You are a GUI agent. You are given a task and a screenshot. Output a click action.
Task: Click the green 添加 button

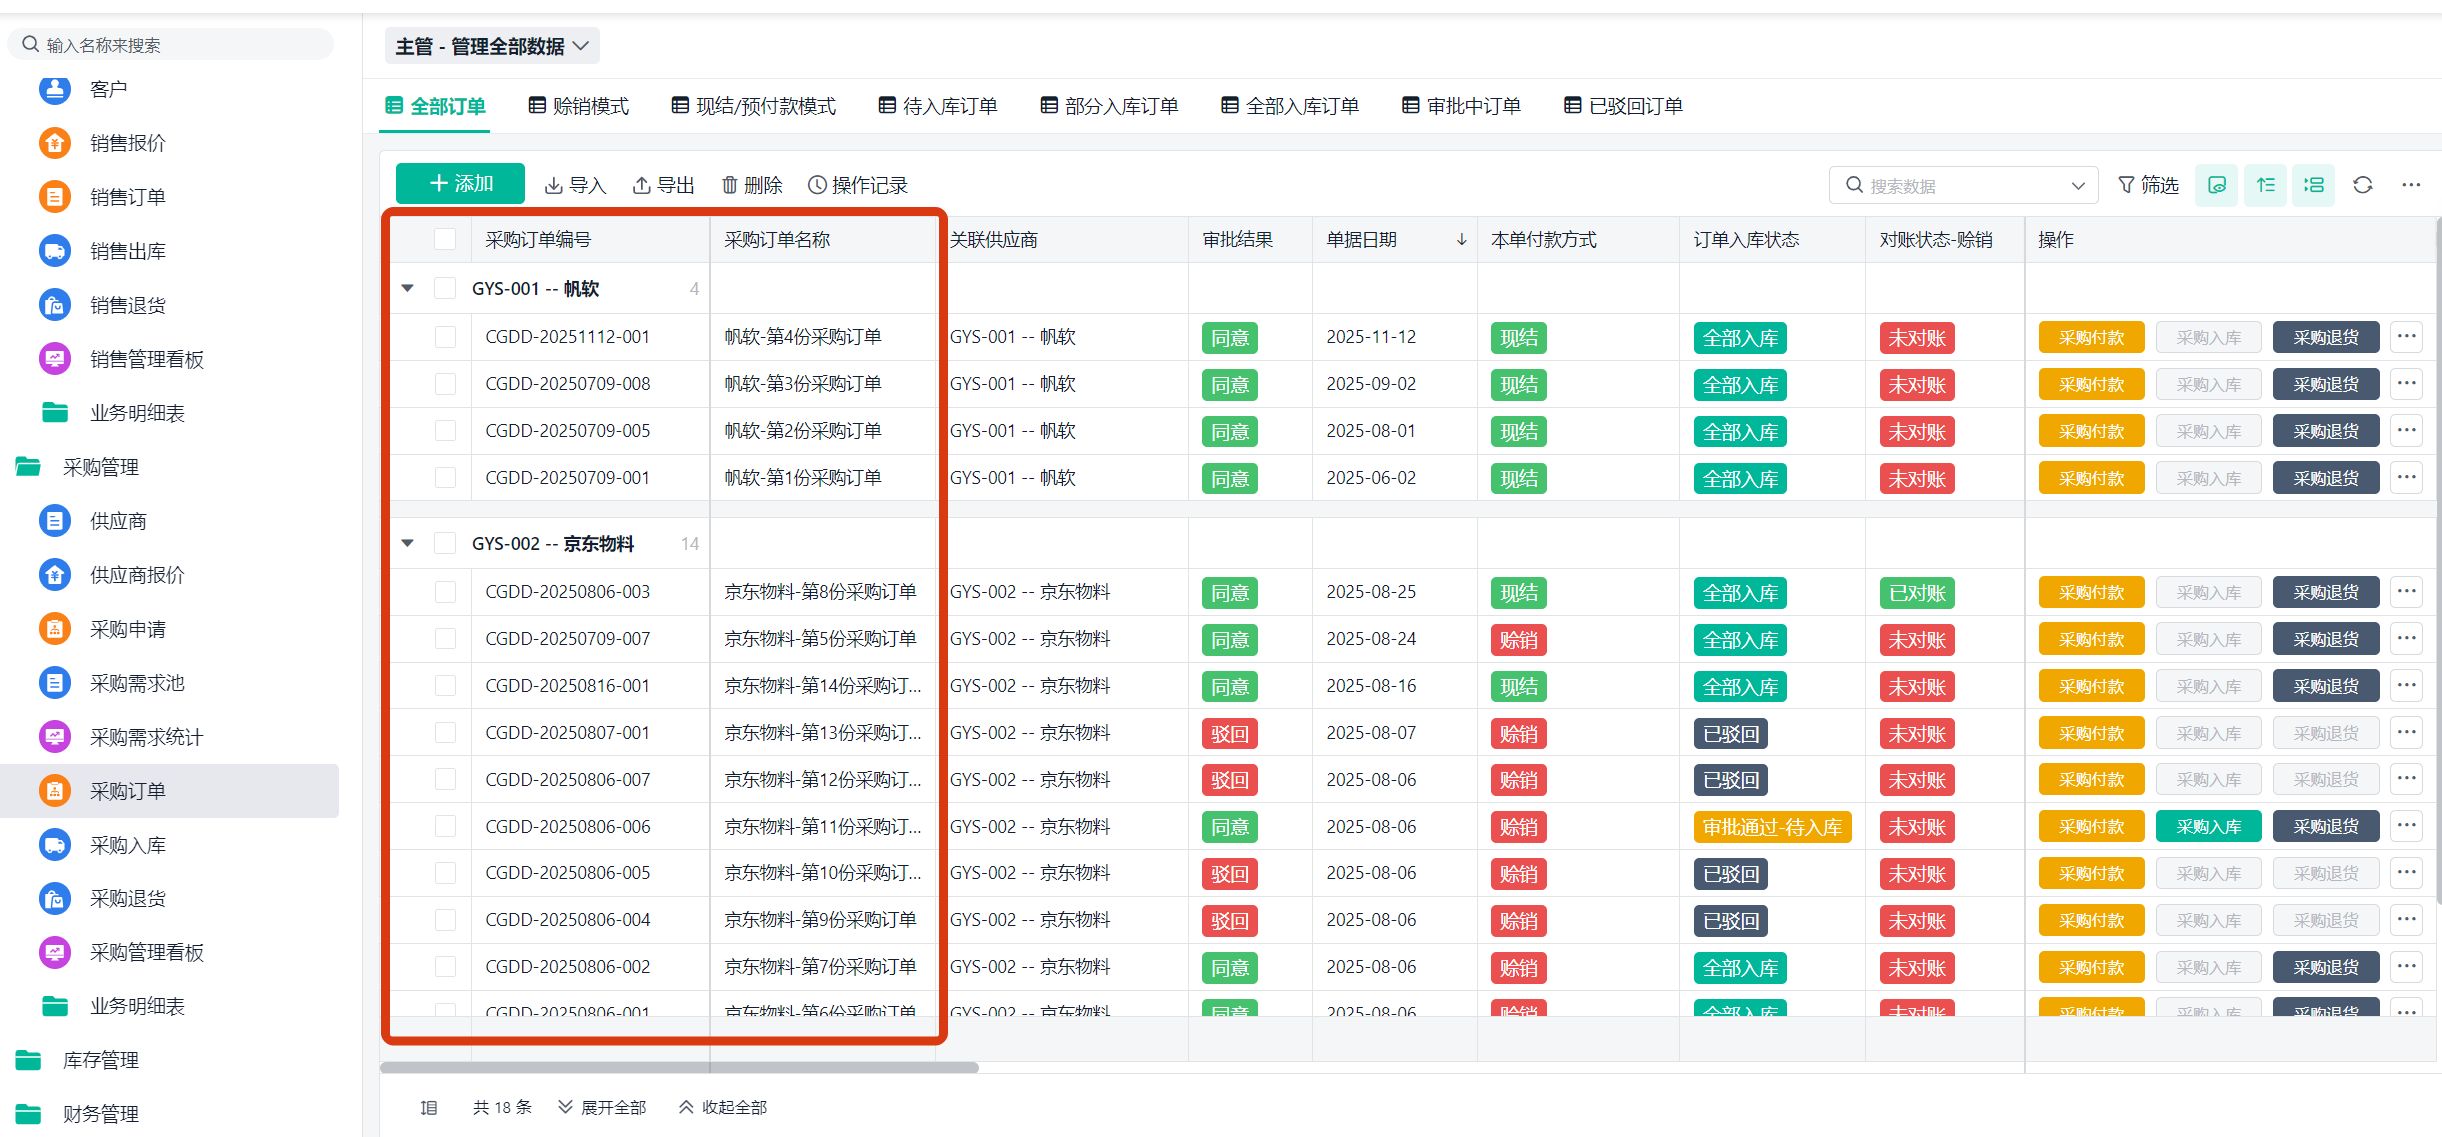point(460,184)
